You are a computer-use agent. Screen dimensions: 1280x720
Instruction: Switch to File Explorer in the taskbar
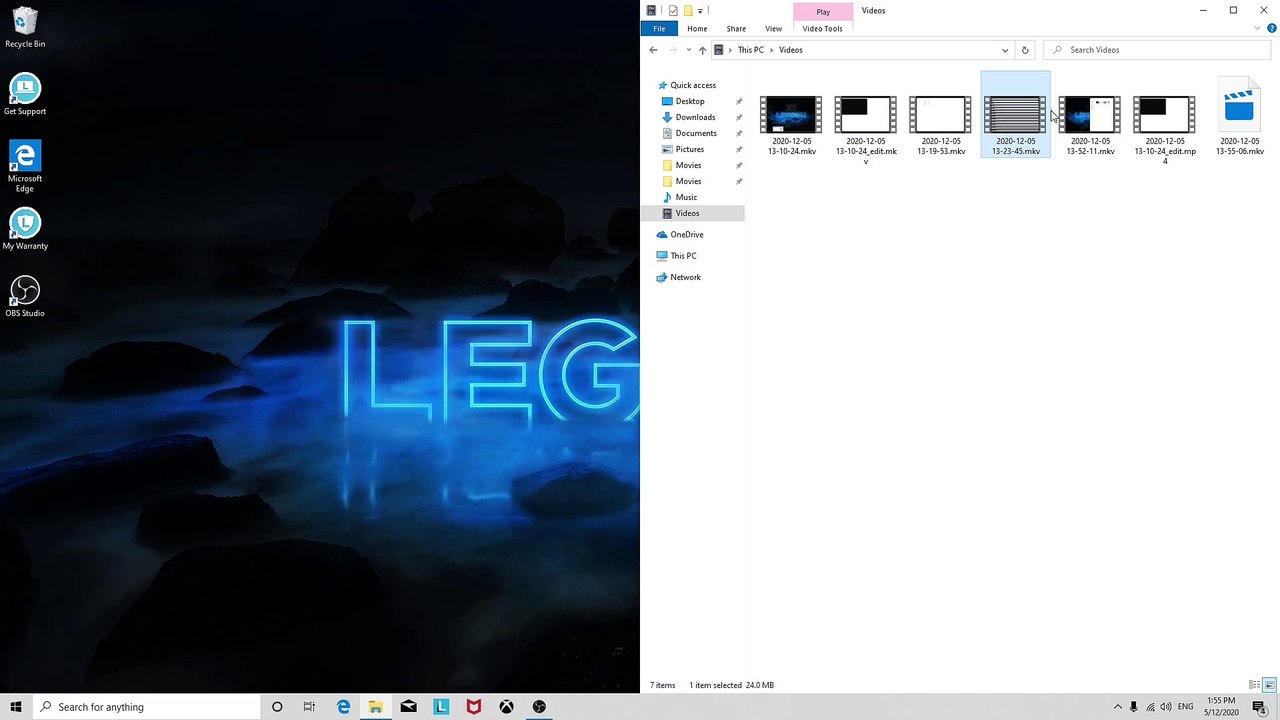[x=375, y=707]
